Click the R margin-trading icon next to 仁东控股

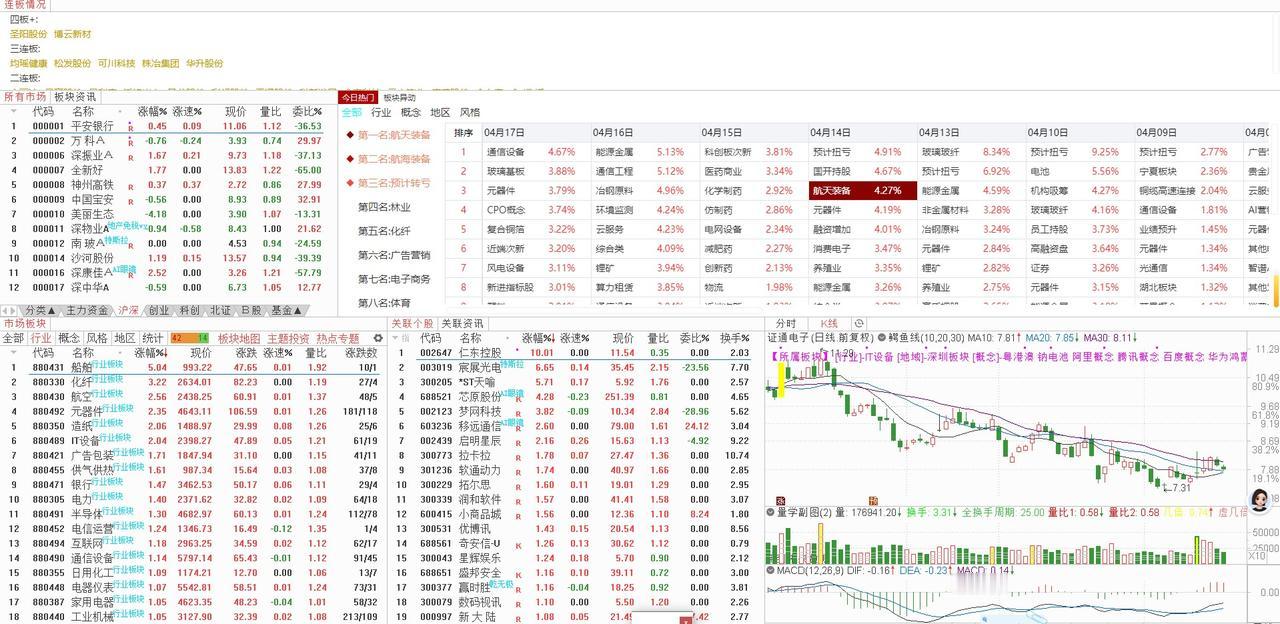click(517, 352)
